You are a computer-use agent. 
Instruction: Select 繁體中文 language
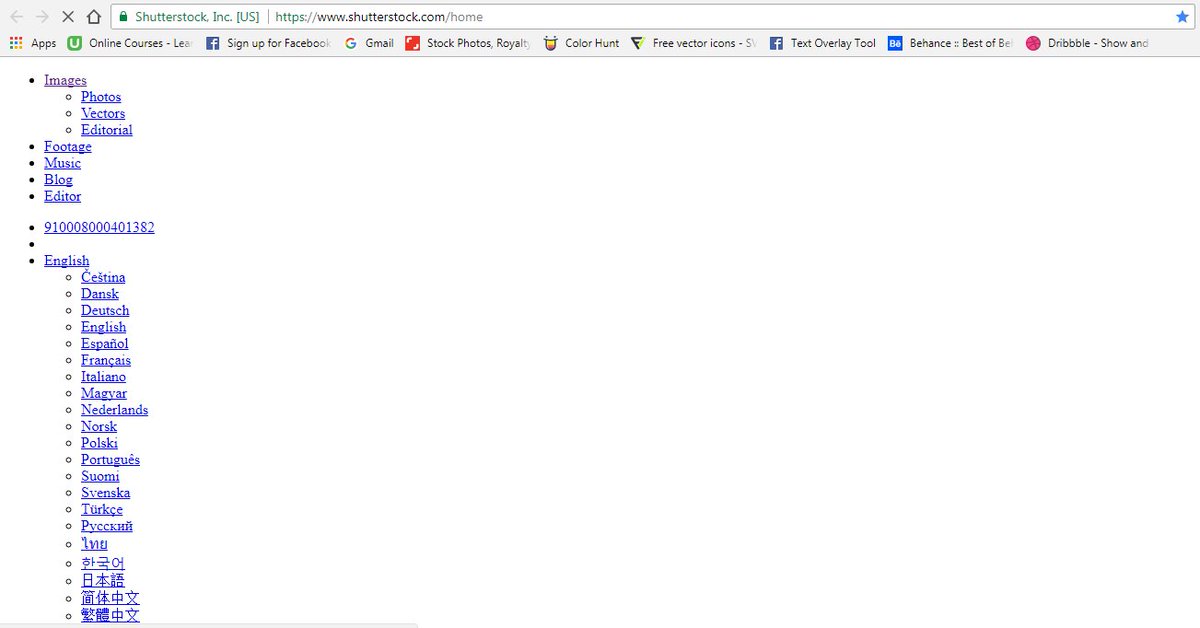point(111,615)
